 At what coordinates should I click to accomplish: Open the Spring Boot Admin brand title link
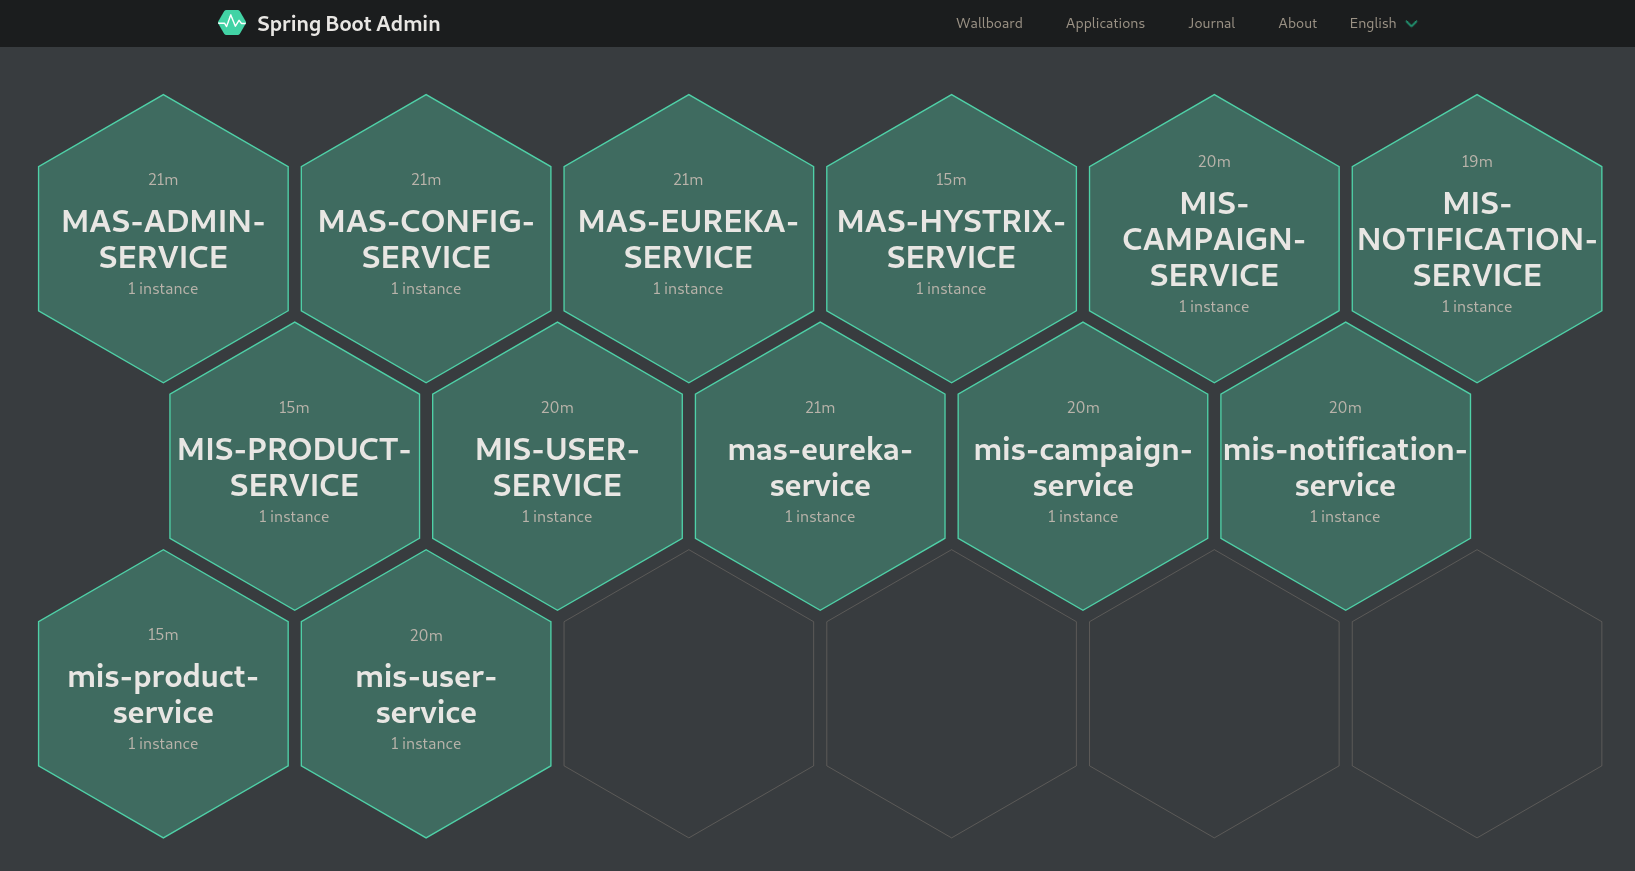point(348,23)
